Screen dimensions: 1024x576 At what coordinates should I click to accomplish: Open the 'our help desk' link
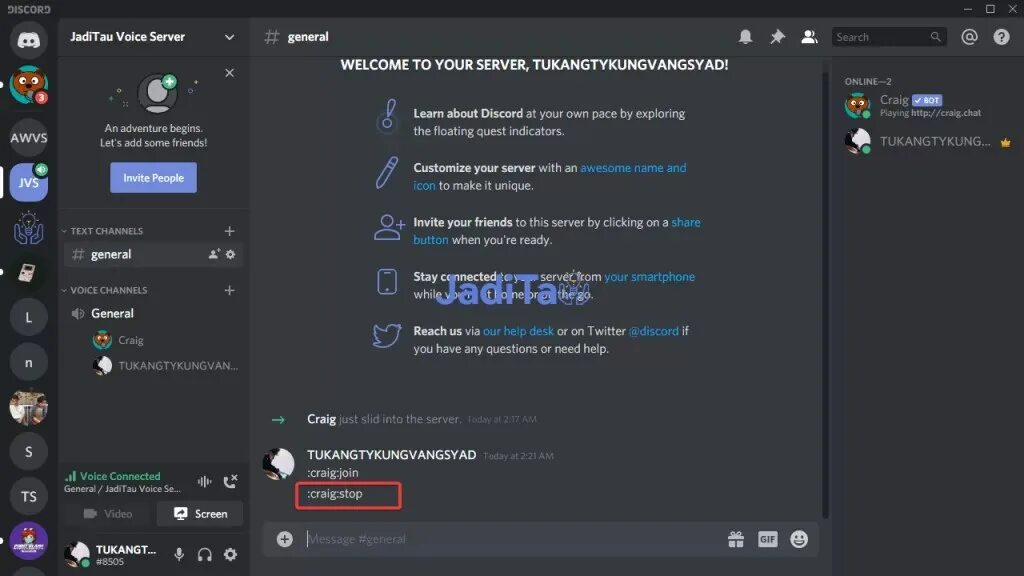tap(518, 331)
